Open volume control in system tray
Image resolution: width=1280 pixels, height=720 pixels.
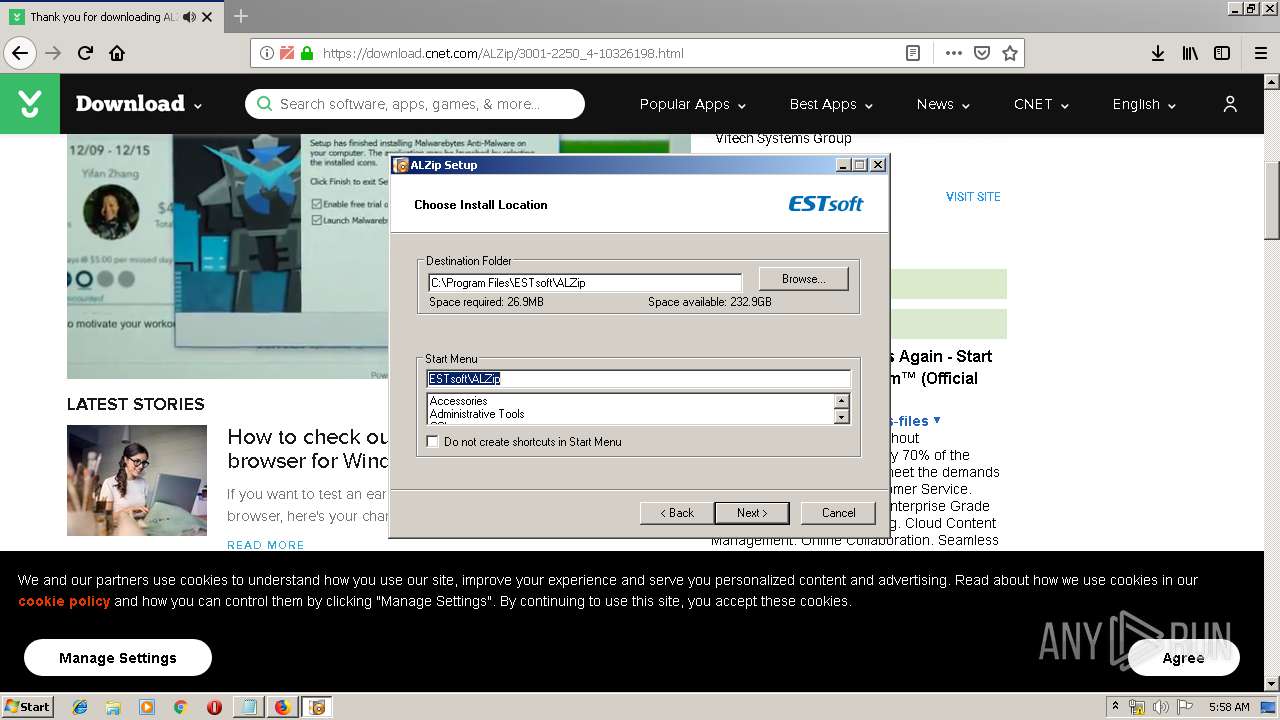[1161, 707]
